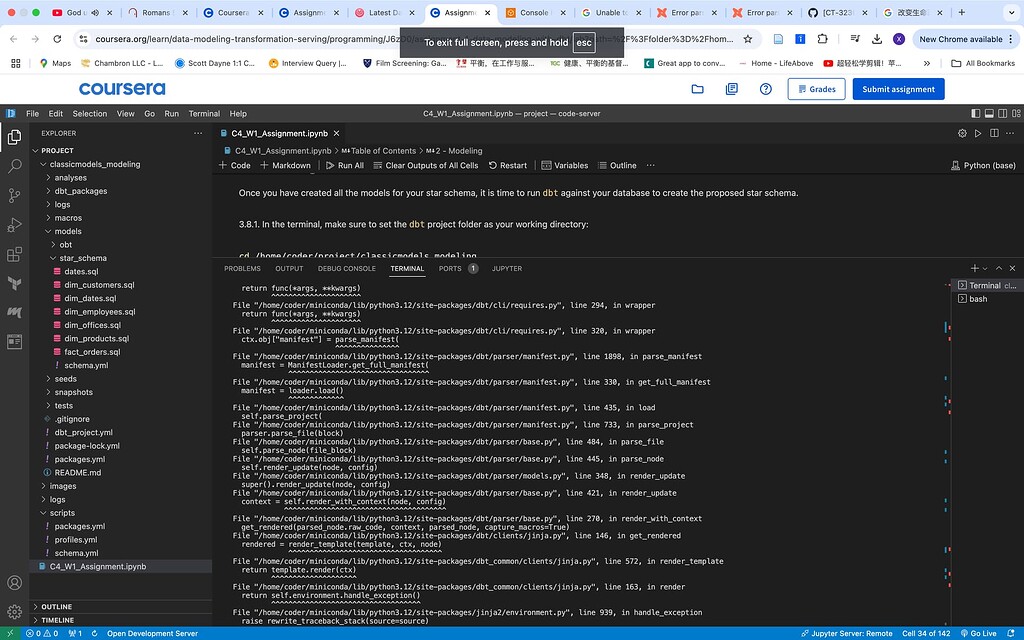This screenshot has height=640, width=1024.
Task: Open the Terminal menu in menu bar
Action: (x=204, y=113)
